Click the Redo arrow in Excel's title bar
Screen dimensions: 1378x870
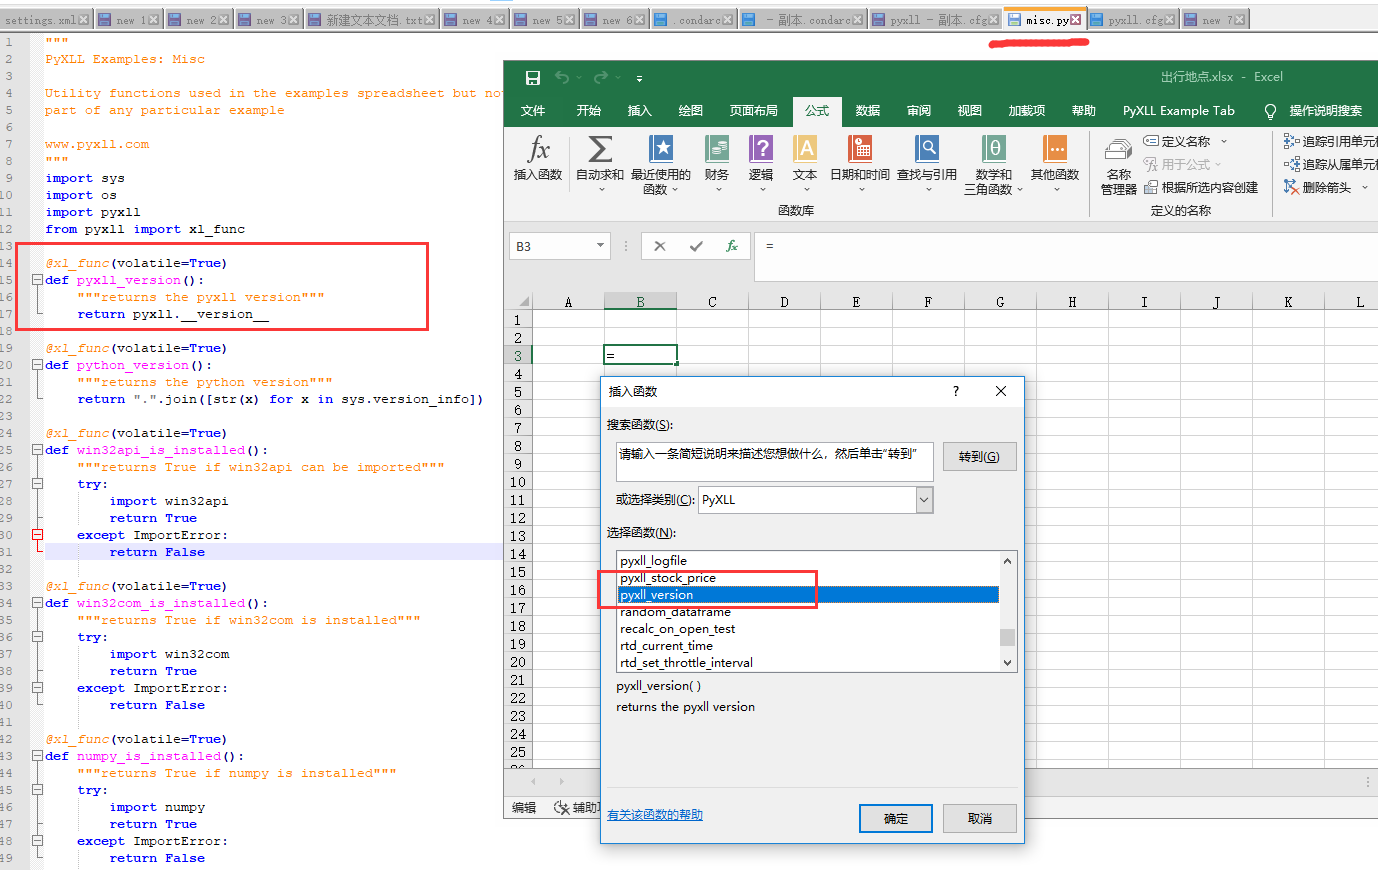tap(600, 78)
